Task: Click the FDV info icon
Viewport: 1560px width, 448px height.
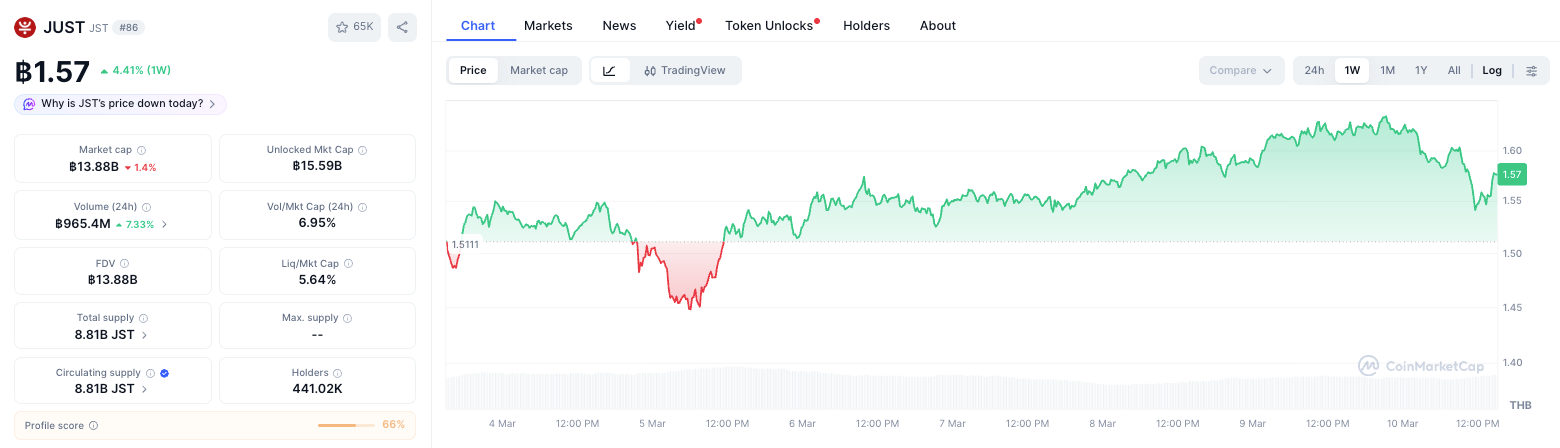Action: [x=124, y=263]
